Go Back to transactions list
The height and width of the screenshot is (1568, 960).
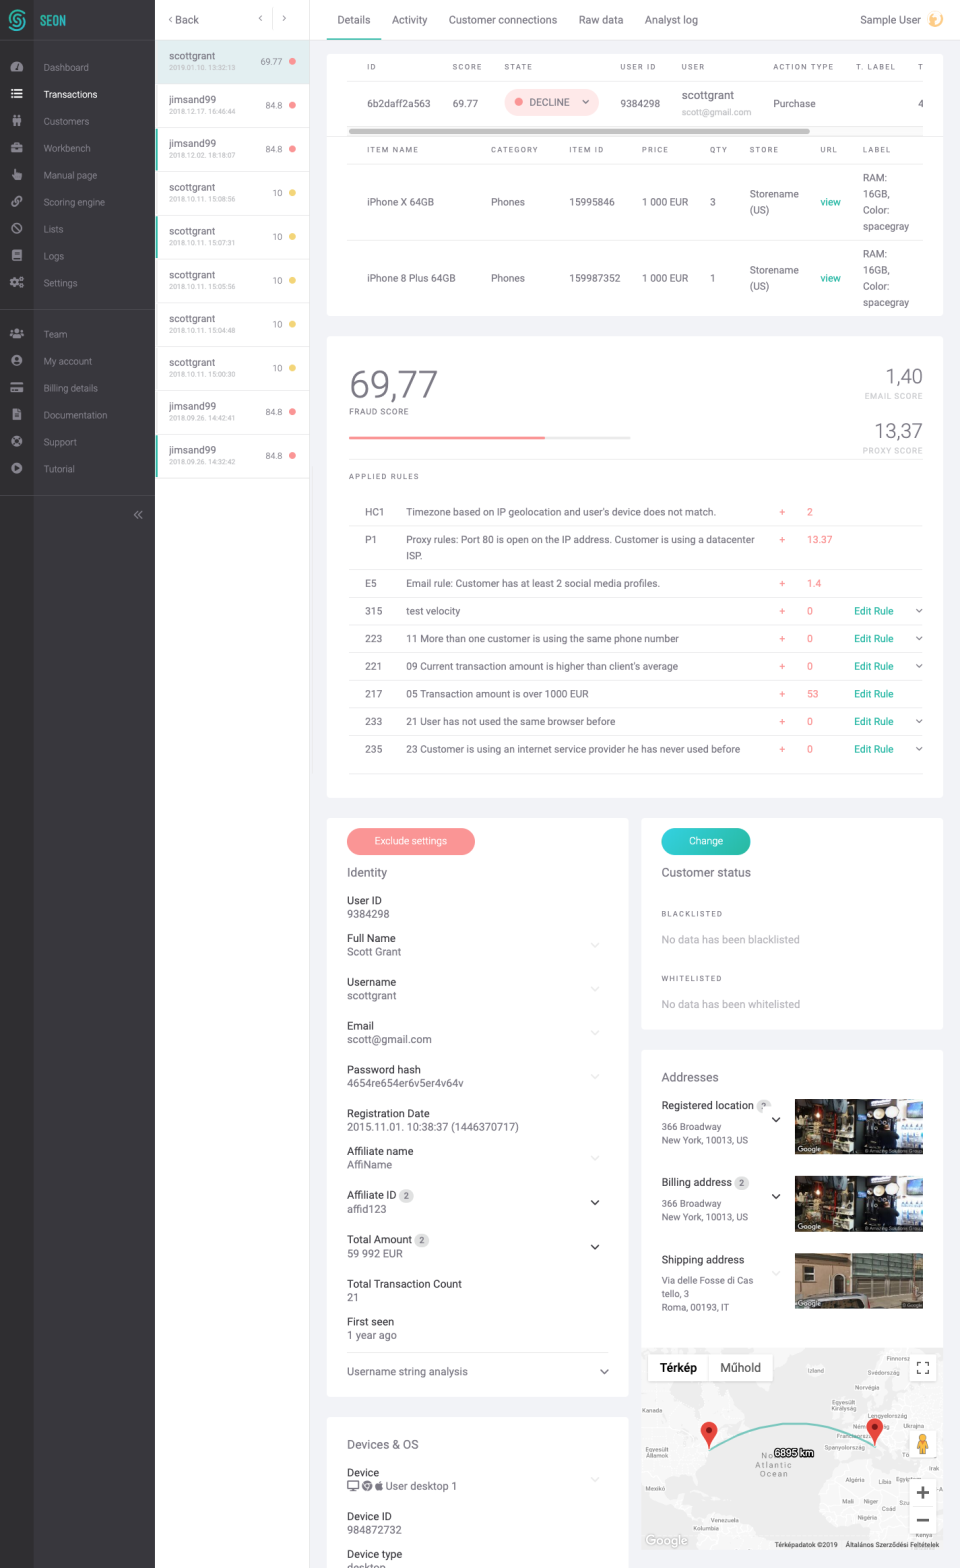click(184, 20)
